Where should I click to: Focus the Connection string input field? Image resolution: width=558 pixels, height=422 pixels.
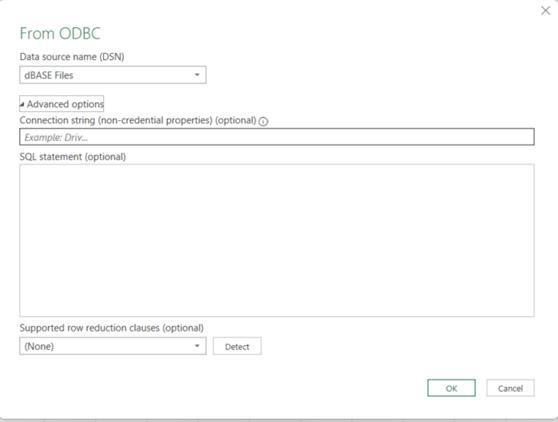pos(277,137)
